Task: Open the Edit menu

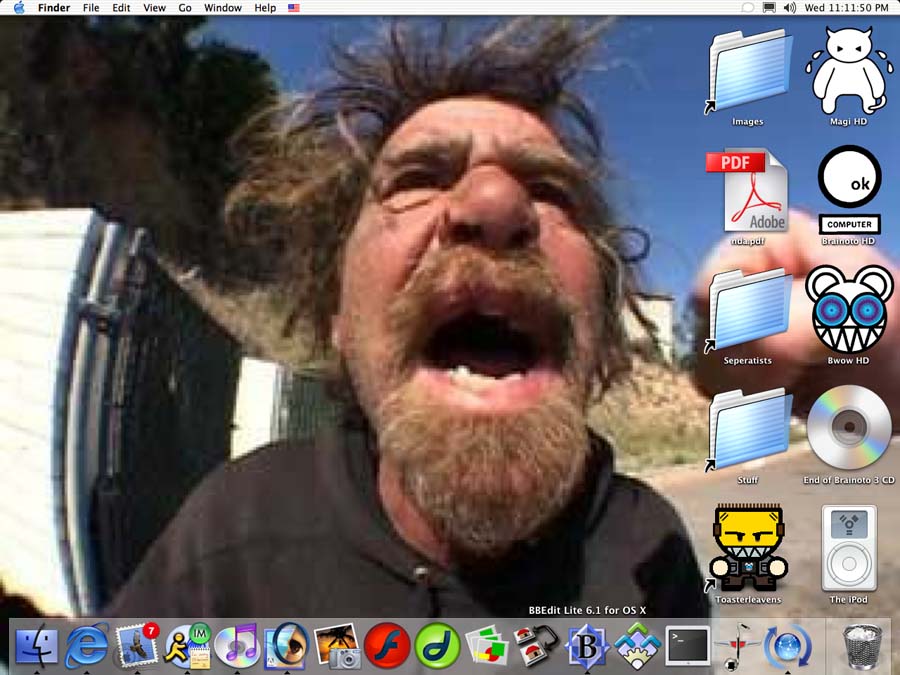Action: (121, 8)
